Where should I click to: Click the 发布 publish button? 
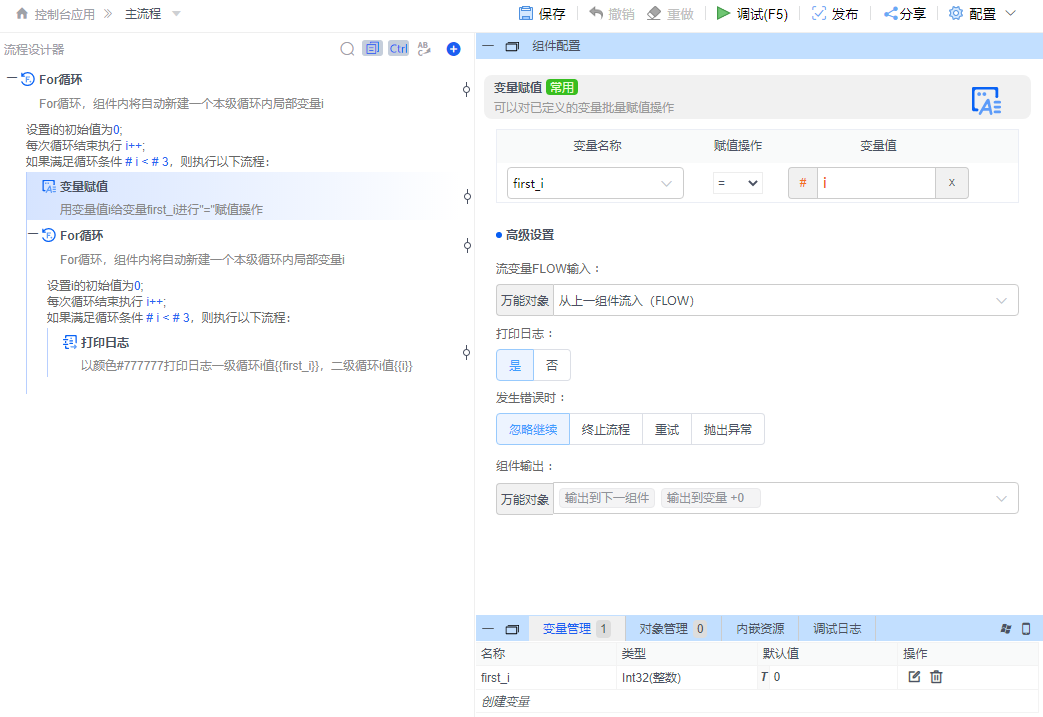coord(835,13)
